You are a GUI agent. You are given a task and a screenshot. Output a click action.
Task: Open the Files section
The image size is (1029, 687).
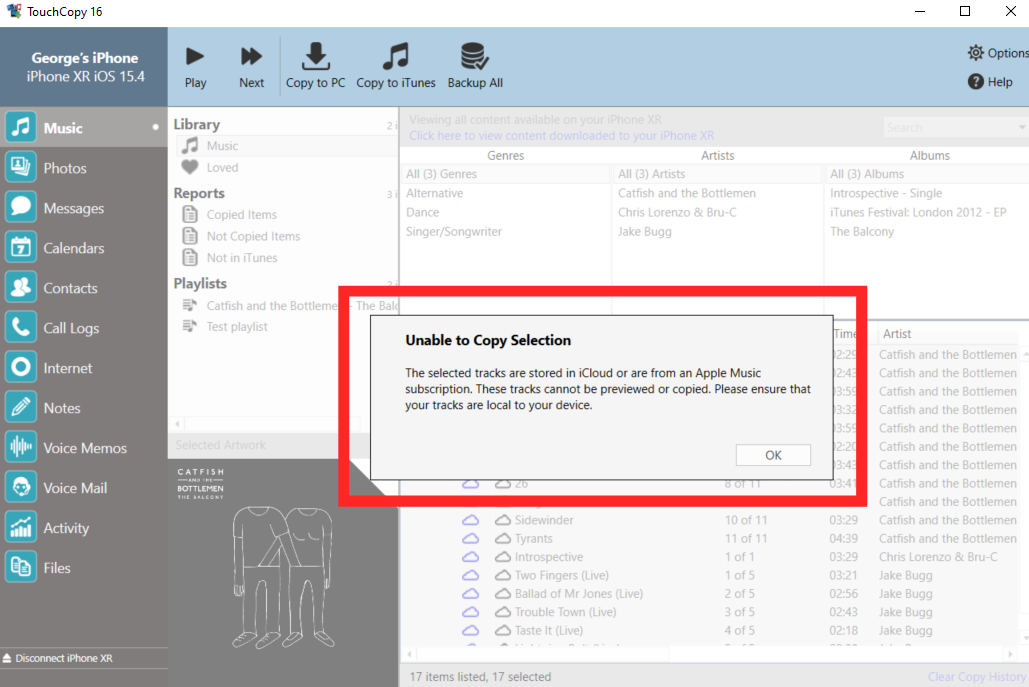click(x=83, y=568)
